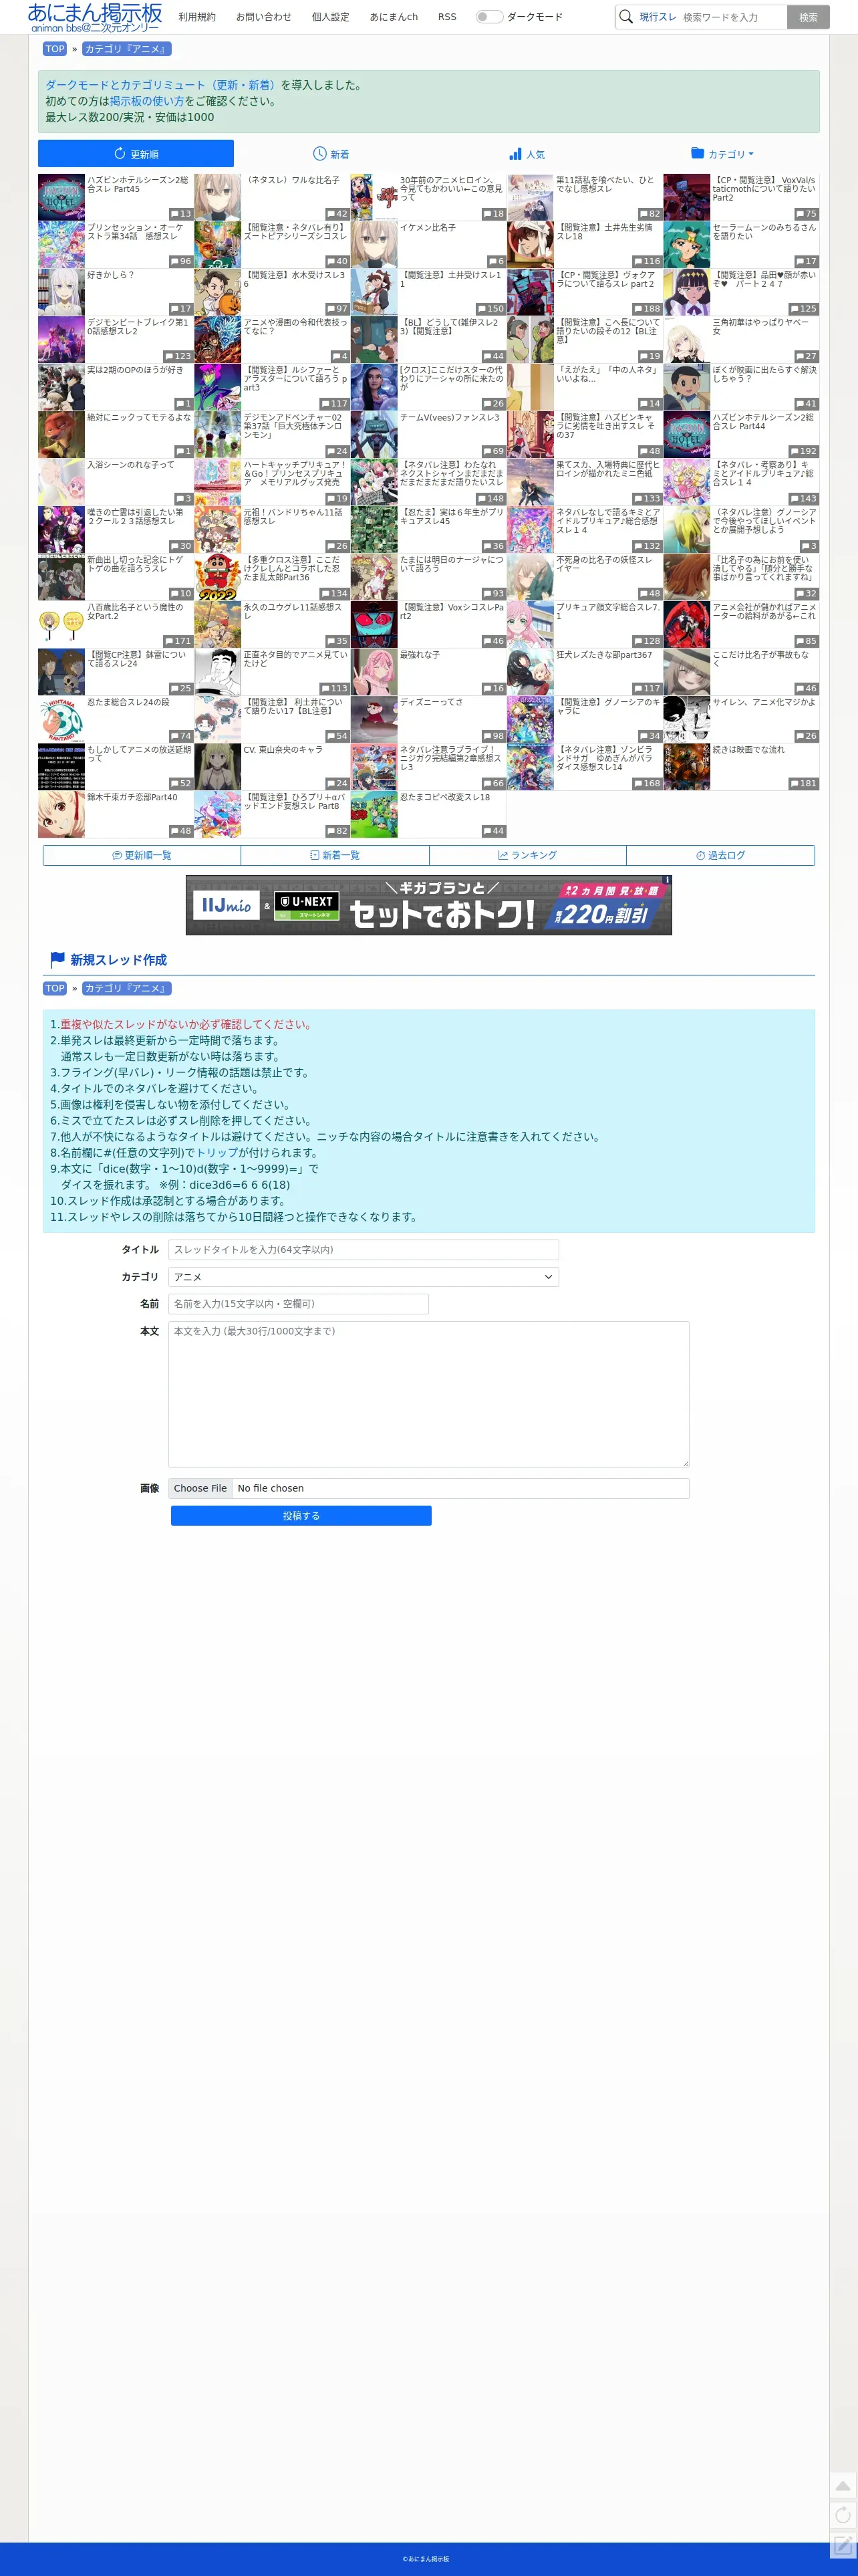Click the 過去ログ button
858x2576 pixels.
point(721,855)
